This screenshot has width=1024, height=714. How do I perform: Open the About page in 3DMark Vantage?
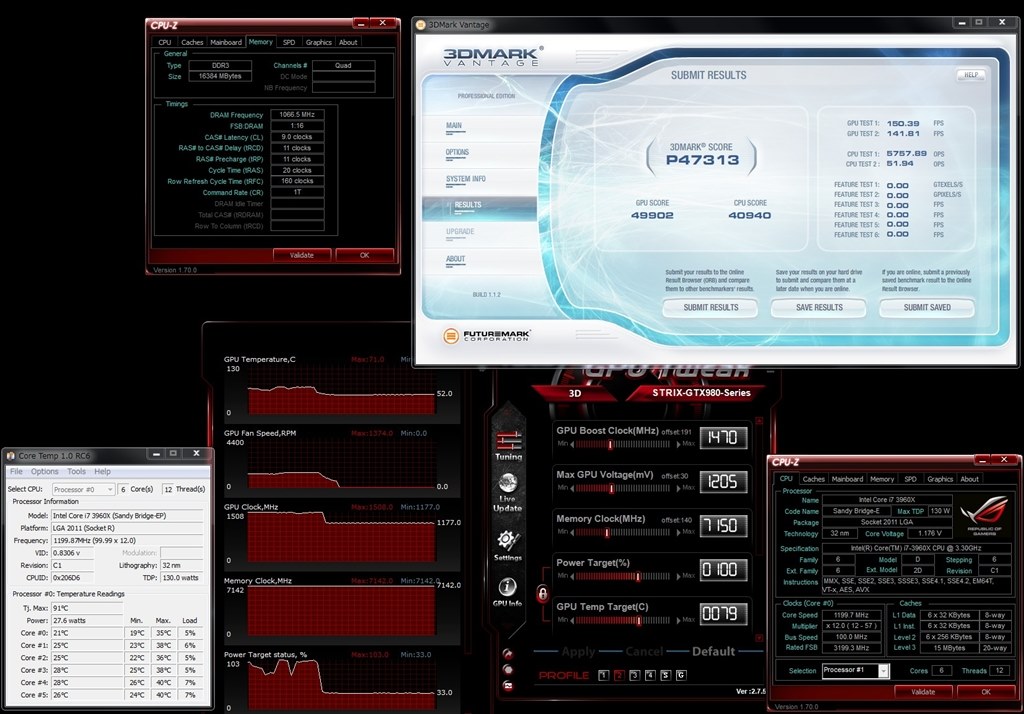(x=455, y=259)
